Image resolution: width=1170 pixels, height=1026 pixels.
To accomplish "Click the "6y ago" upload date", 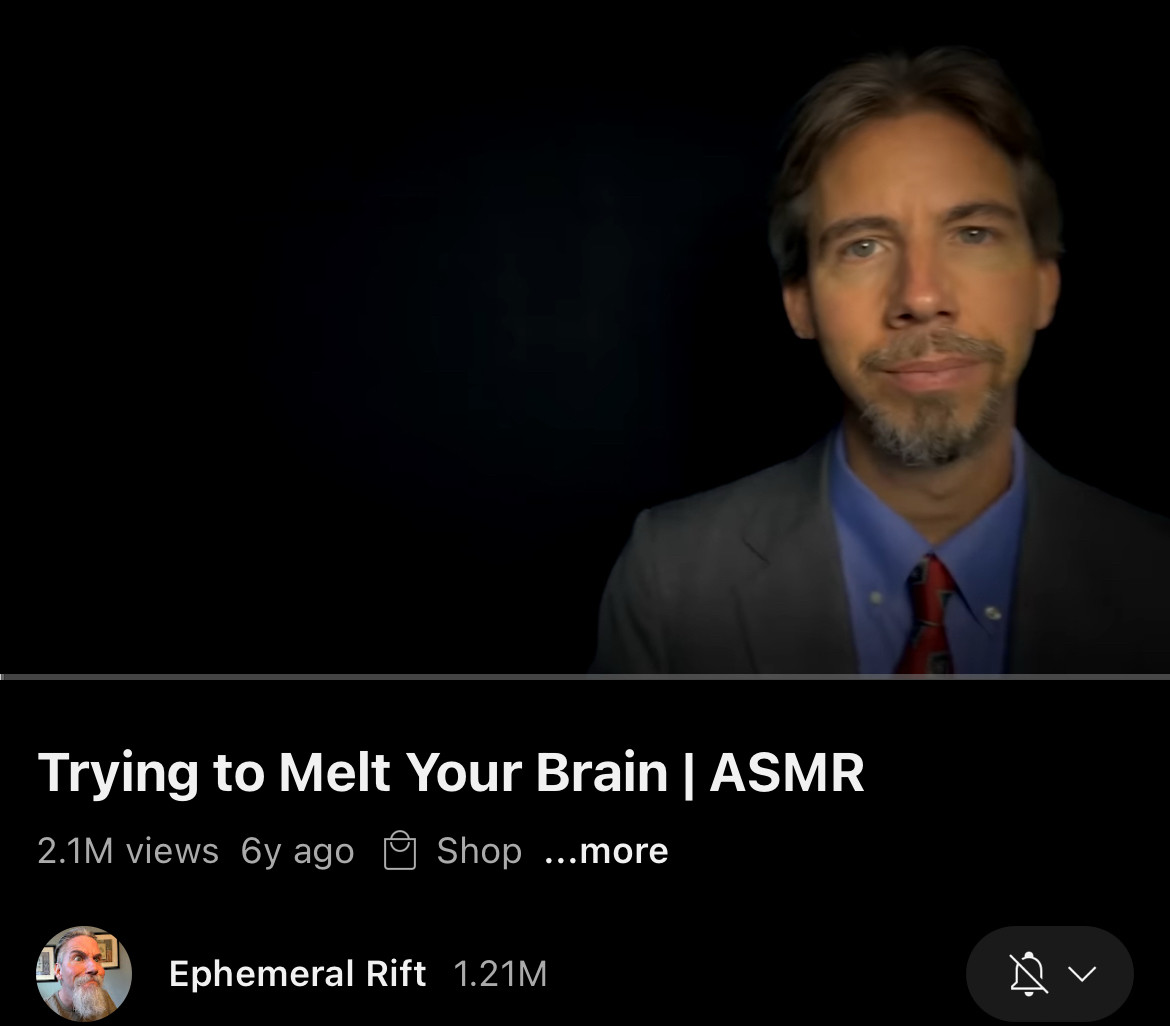I will coord(297,851).
